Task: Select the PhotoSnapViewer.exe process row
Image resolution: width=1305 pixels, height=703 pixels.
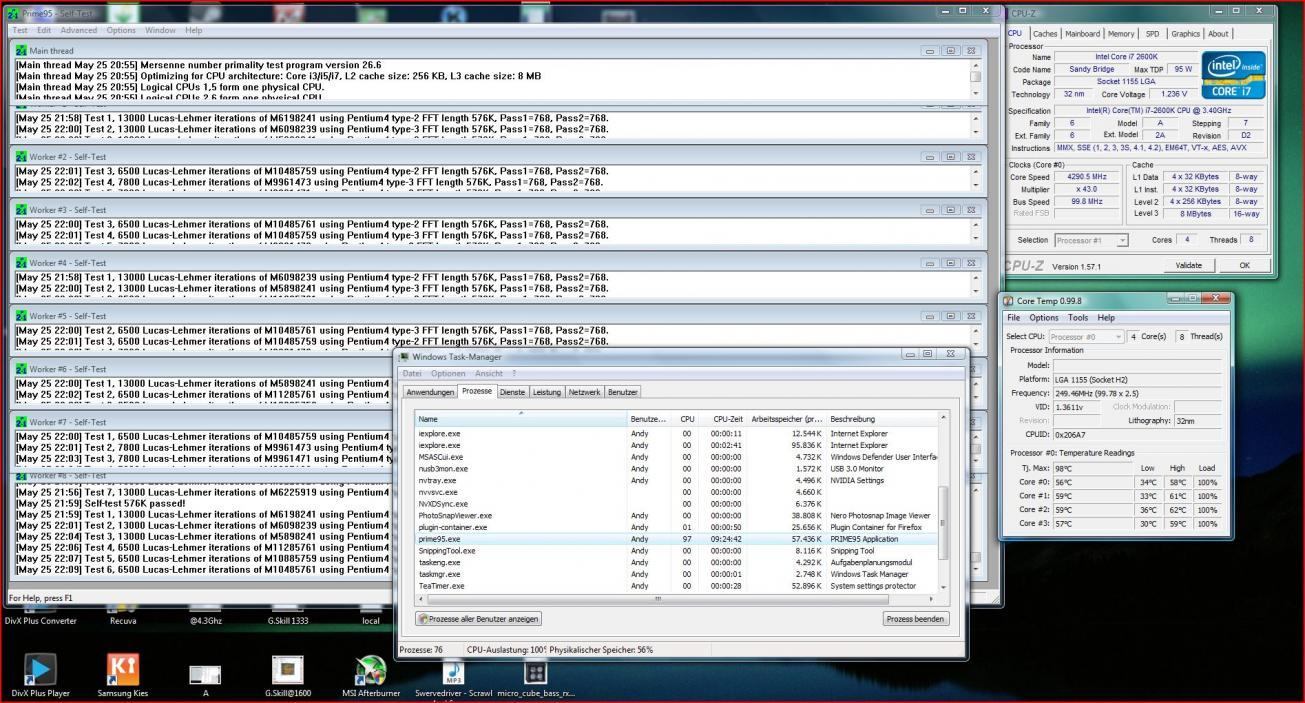Action: pos(676,516)
